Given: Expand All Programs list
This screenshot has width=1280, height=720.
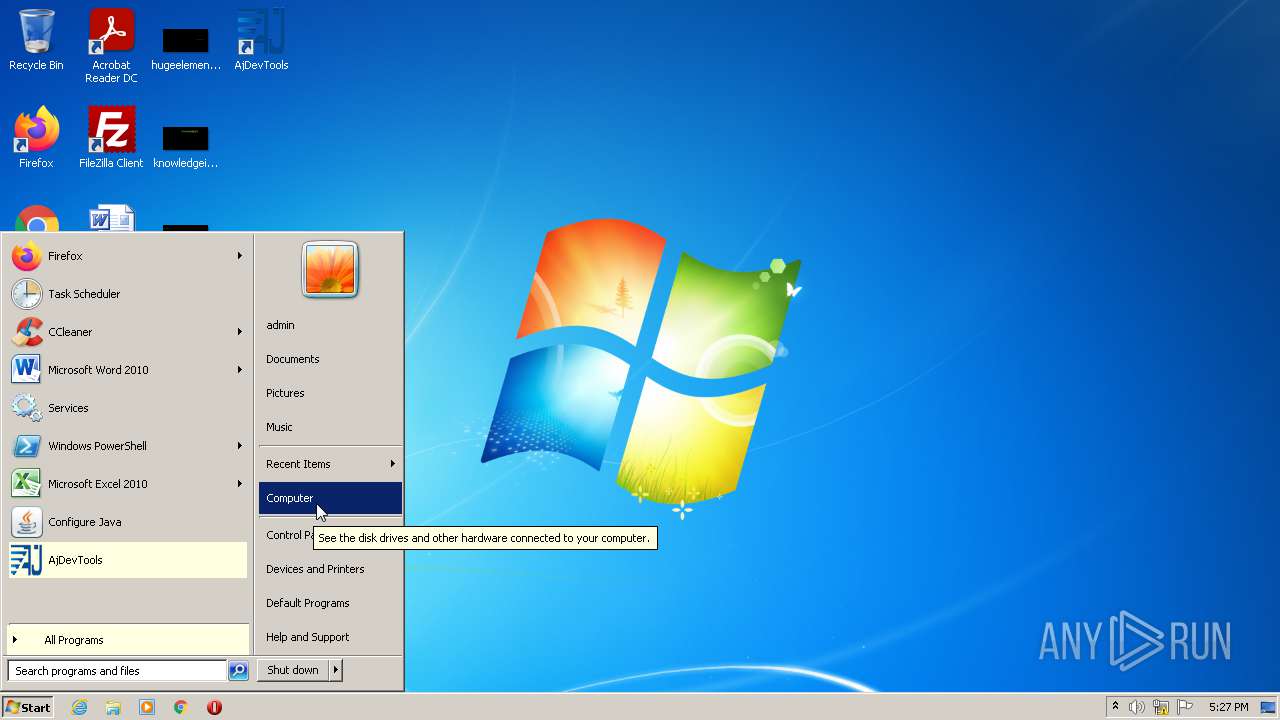Looking at the screenshot, I should coord(127,640).
